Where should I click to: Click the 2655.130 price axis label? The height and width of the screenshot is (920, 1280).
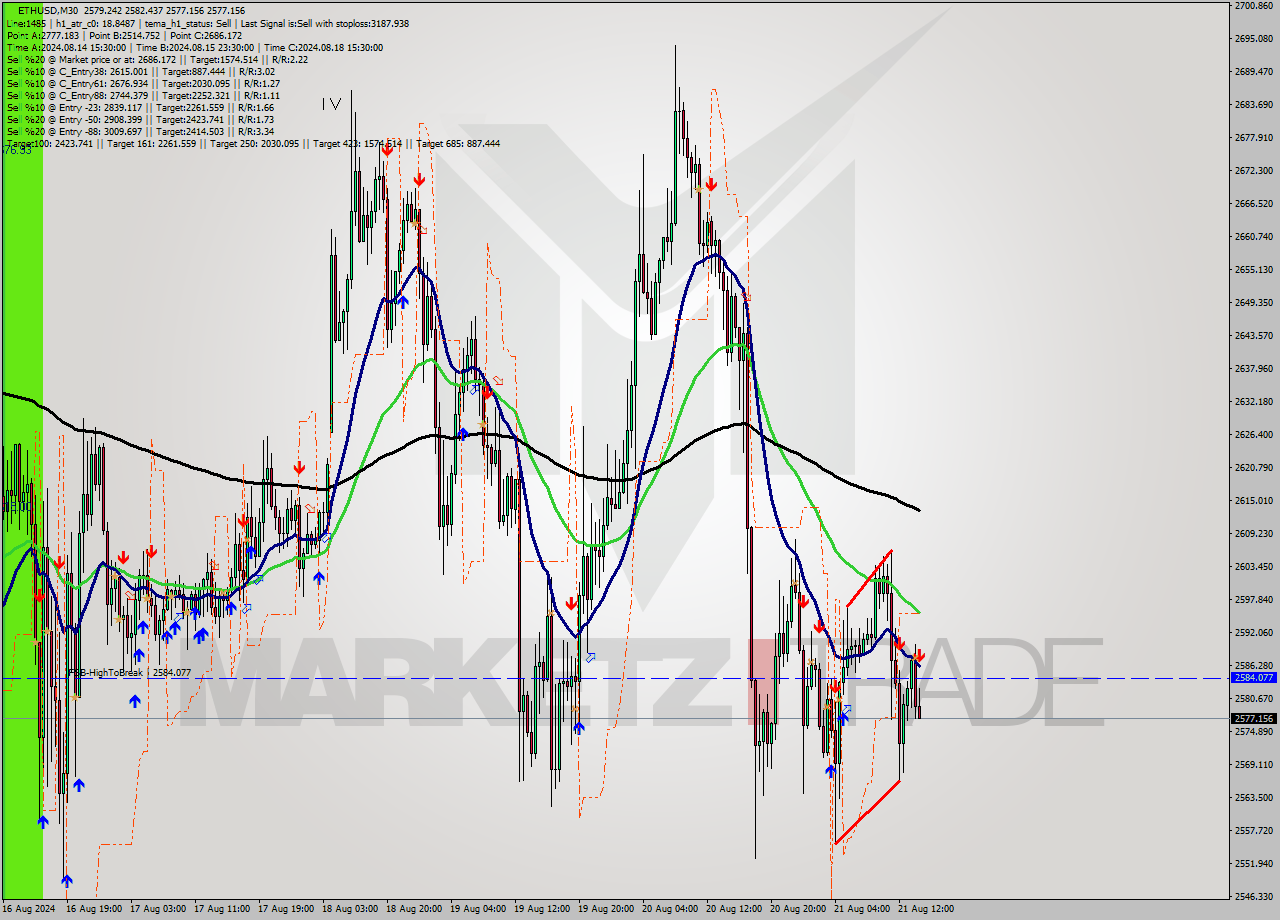(x=1254, y=270)
